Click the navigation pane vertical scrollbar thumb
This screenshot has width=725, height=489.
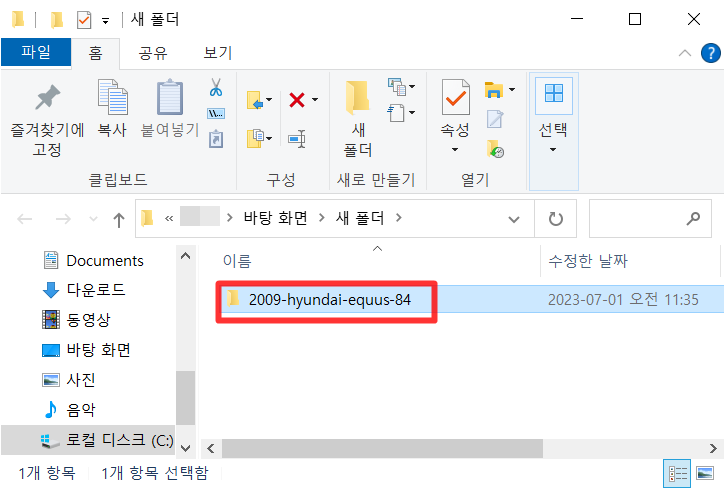click(x=185, y=397)
